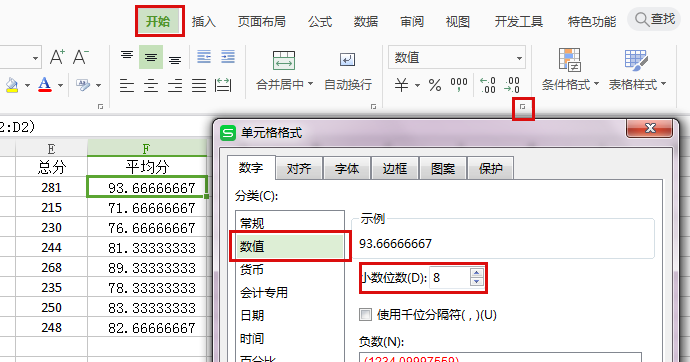Viewport: 690px width, 362px height.
Task: Apply percent style format
Action: pos(435,84)
